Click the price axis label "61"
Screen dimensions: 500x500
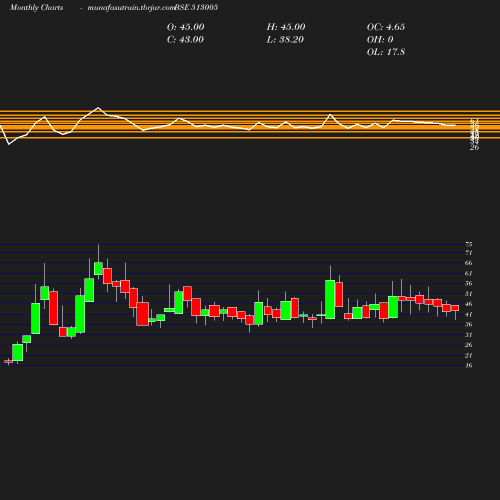tap(469, 274)
